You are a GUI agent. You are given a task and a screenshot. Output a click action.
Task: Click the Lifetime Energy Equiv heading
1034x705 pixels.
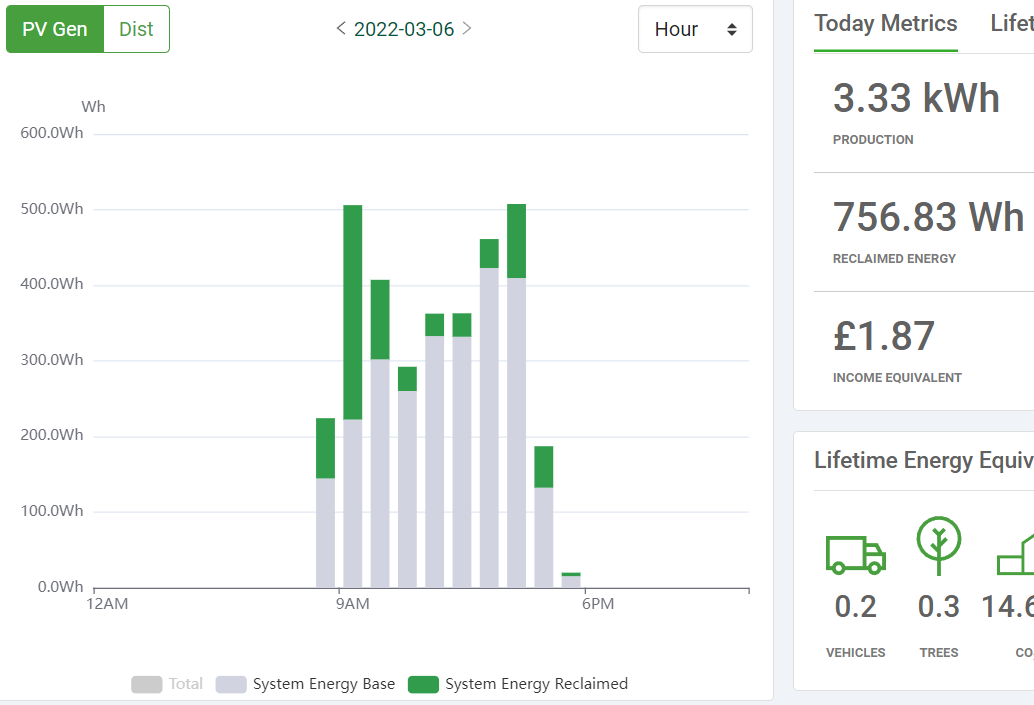coord(924,460)
